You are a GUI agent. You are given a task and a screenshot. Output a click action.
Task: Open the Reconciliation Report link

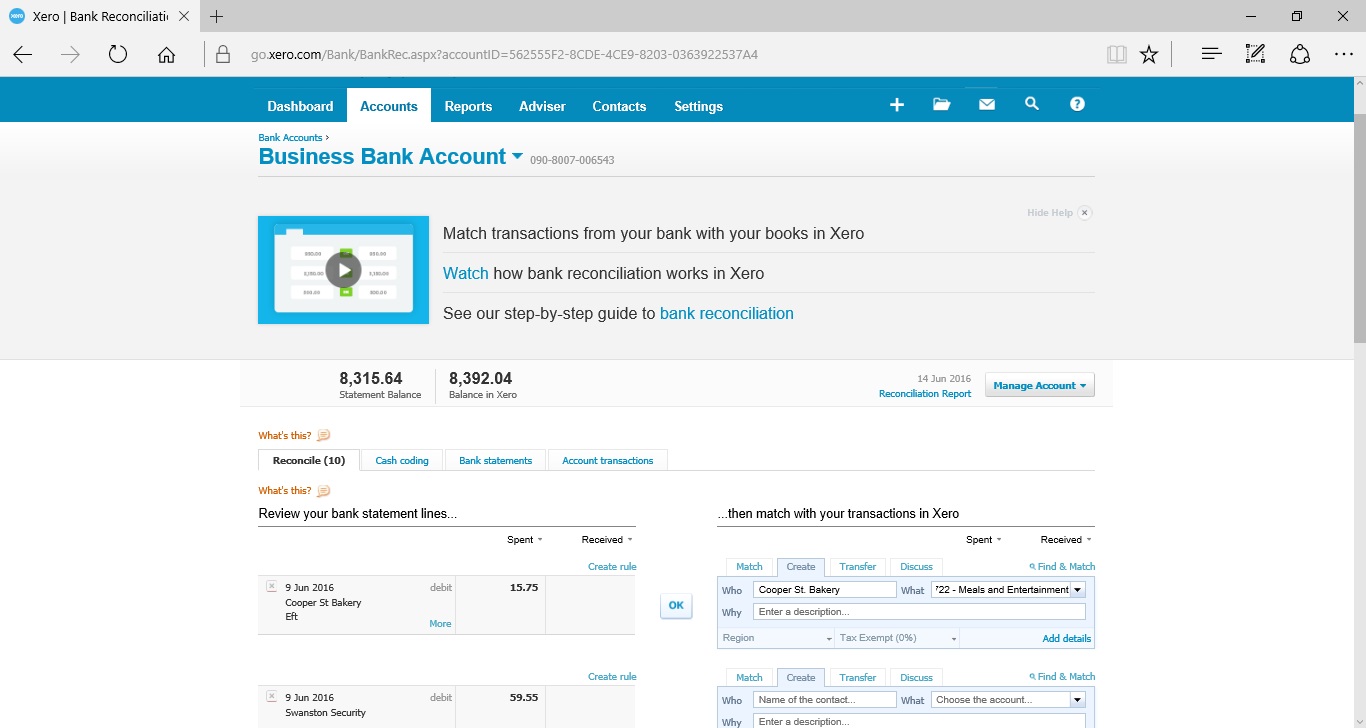[x=925, y=394]
